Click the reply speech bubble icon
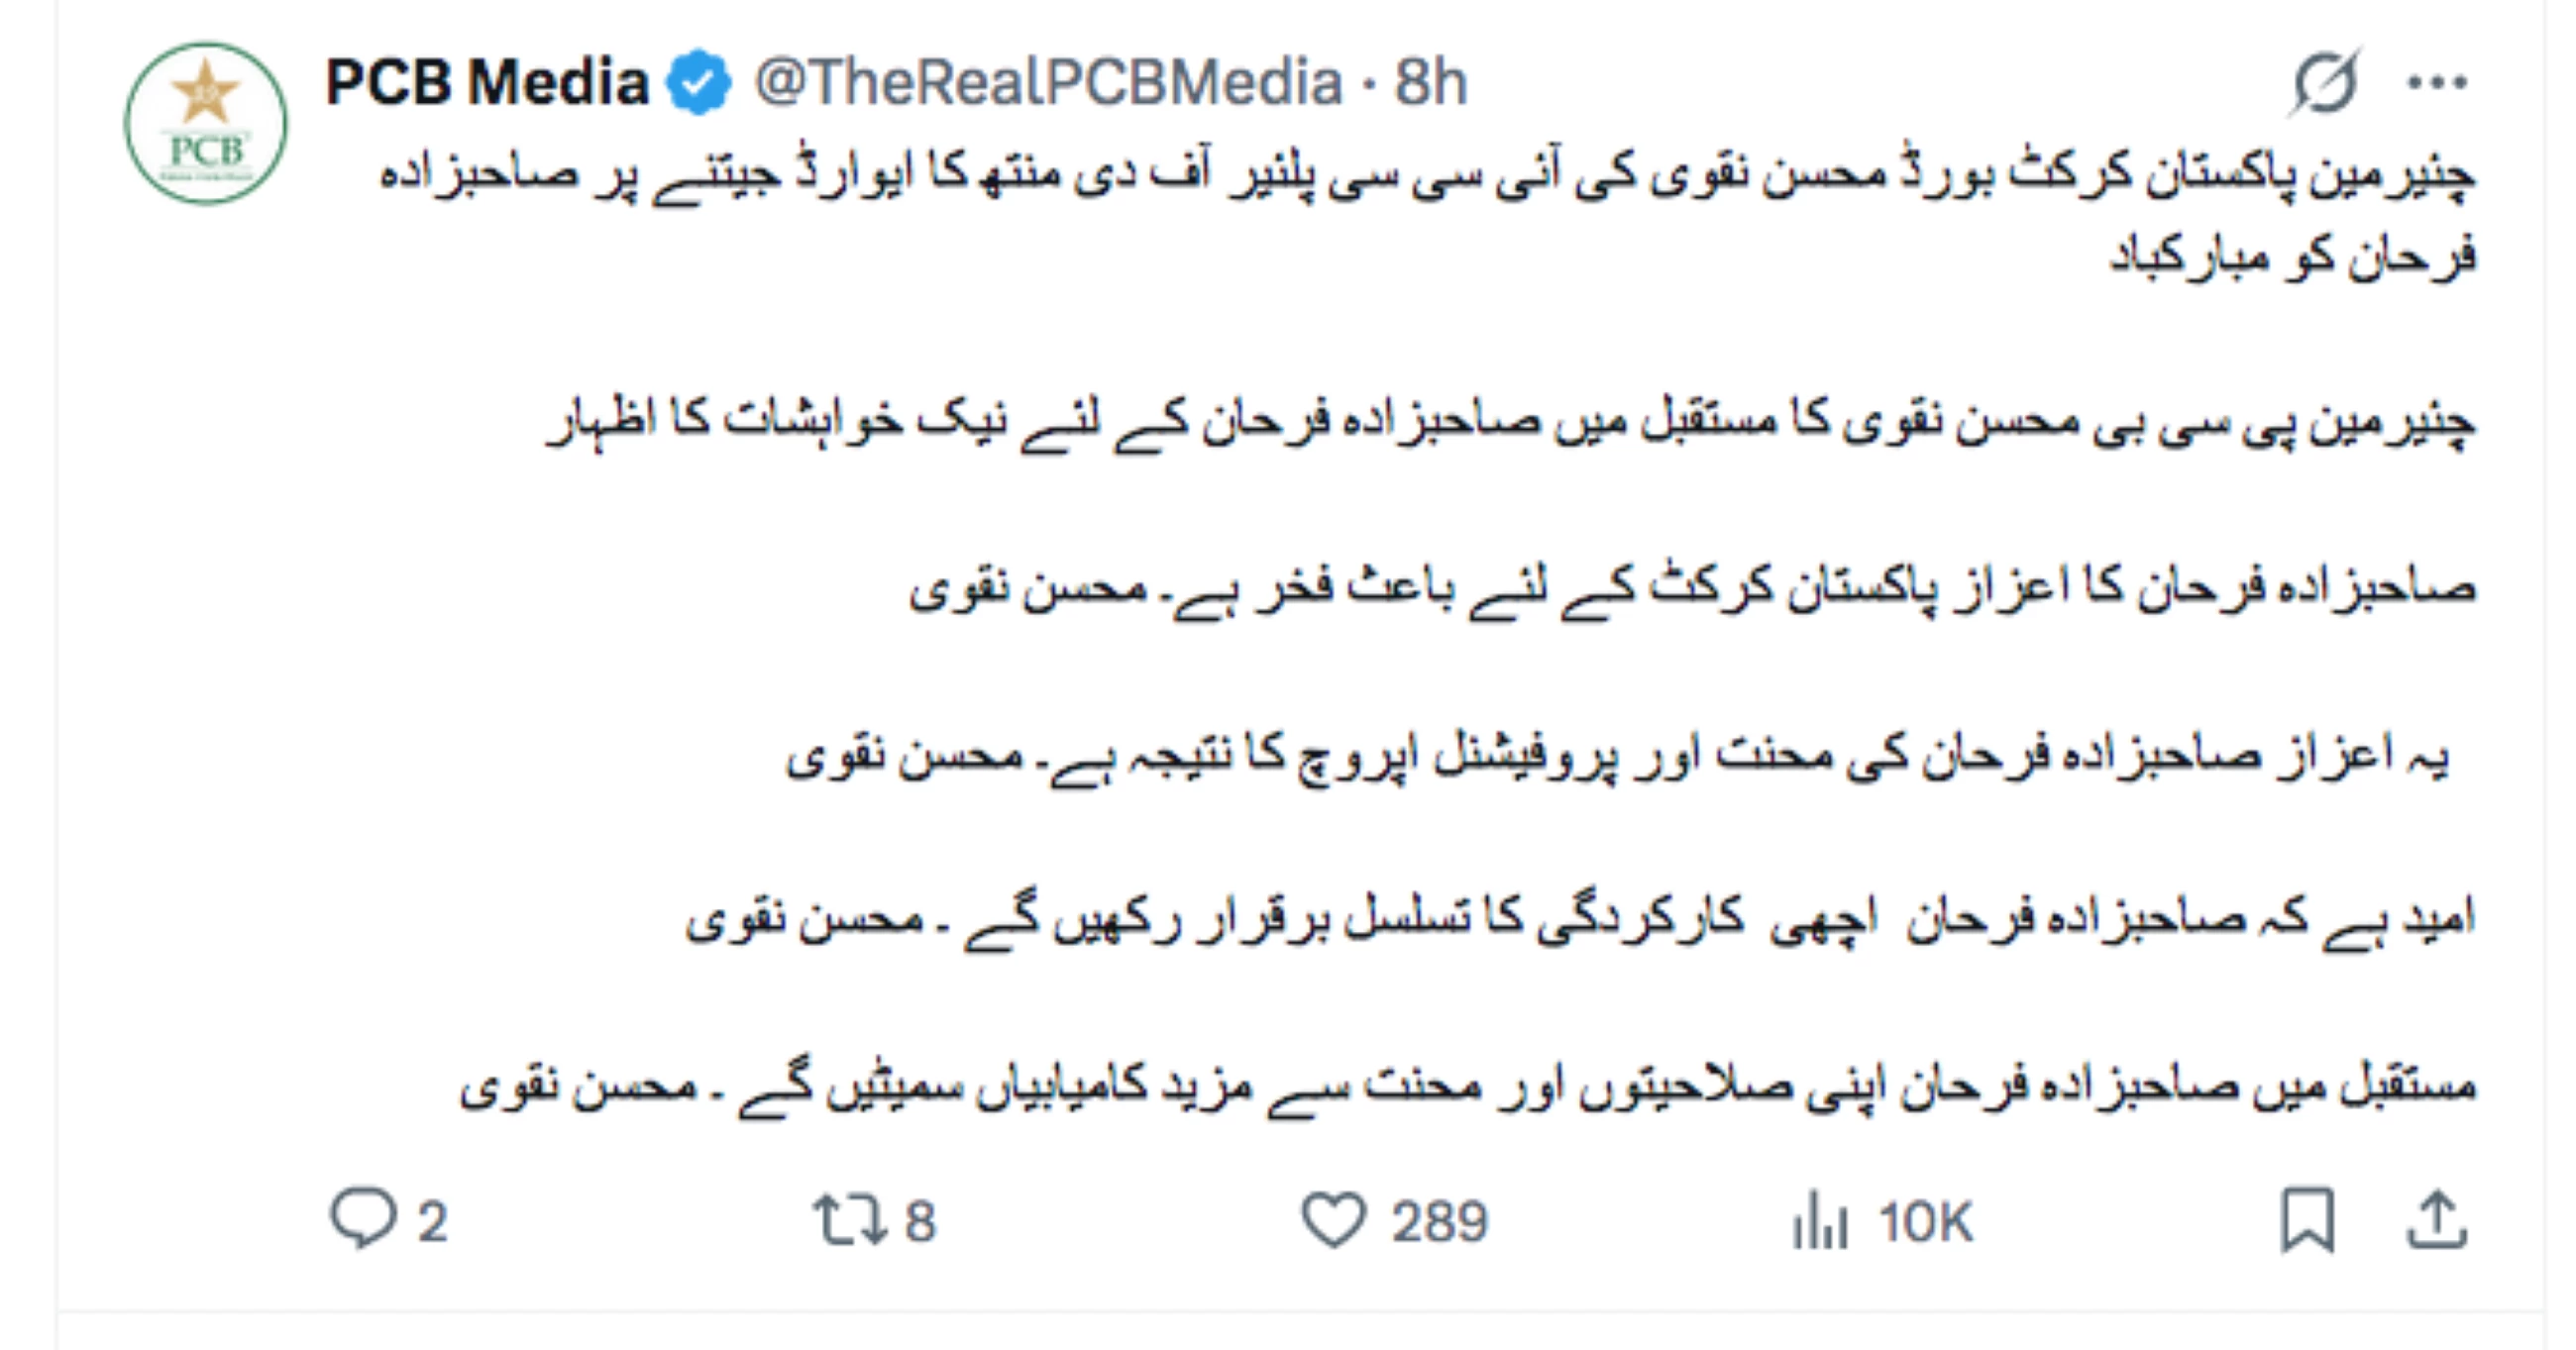This screenshot has width=2576, height=1350. (362, 1219)
